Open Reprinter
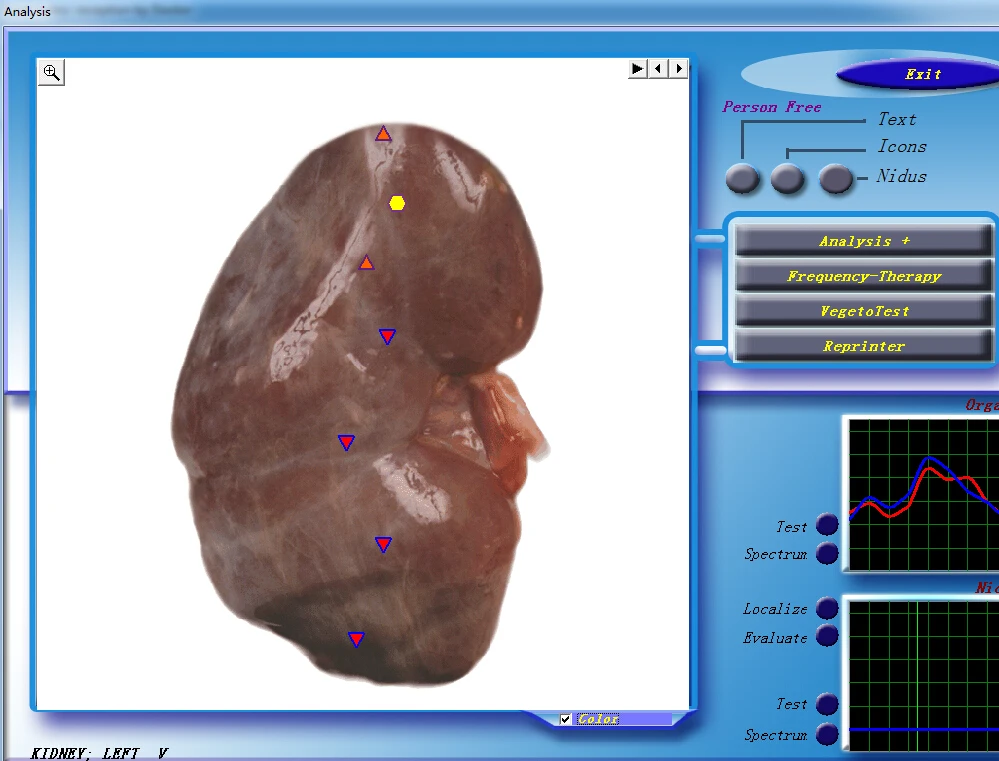Screen dimensions: 999x761 tap(864, 346)
